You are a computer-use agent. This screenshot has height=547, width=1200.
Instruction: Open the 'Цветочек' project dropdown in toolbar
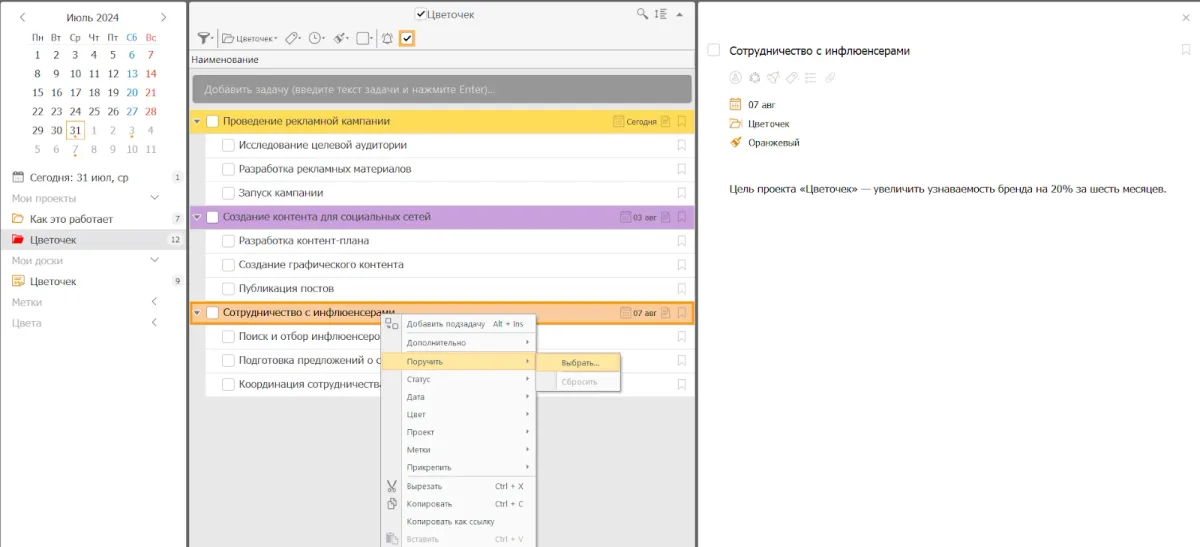tap(250, 39)
